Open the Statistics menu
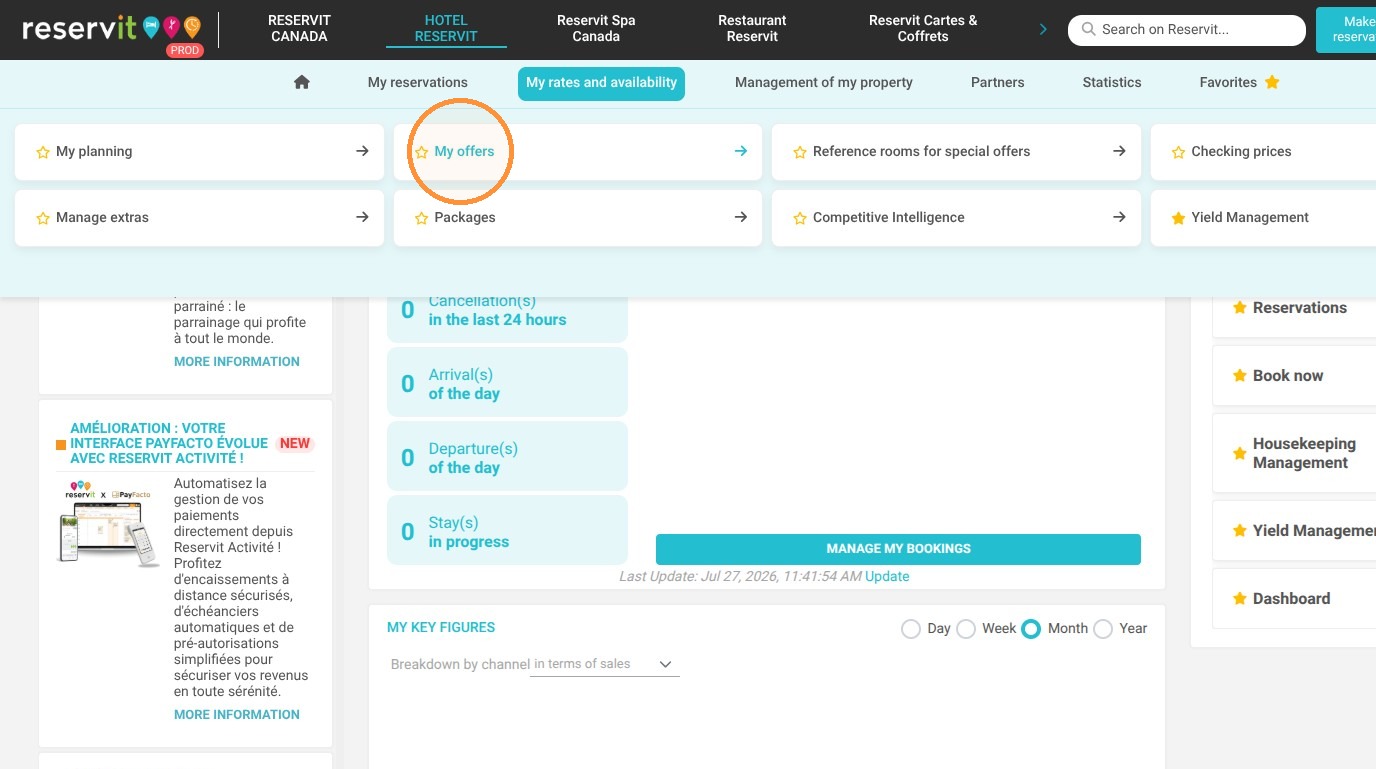Screen dimensions: 1376x769 point(1112,82)
